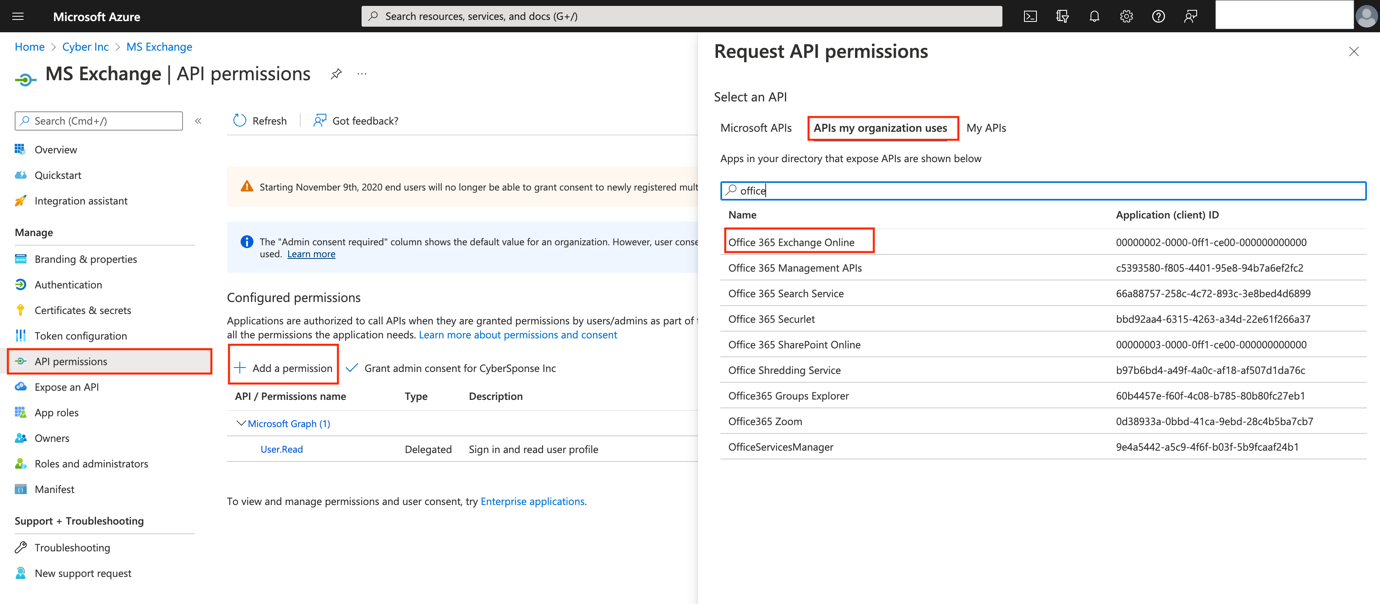Close the Request API permissions panel
Image resolution: width=1380 pixels, height=604 pixels.
[1354, 51]
